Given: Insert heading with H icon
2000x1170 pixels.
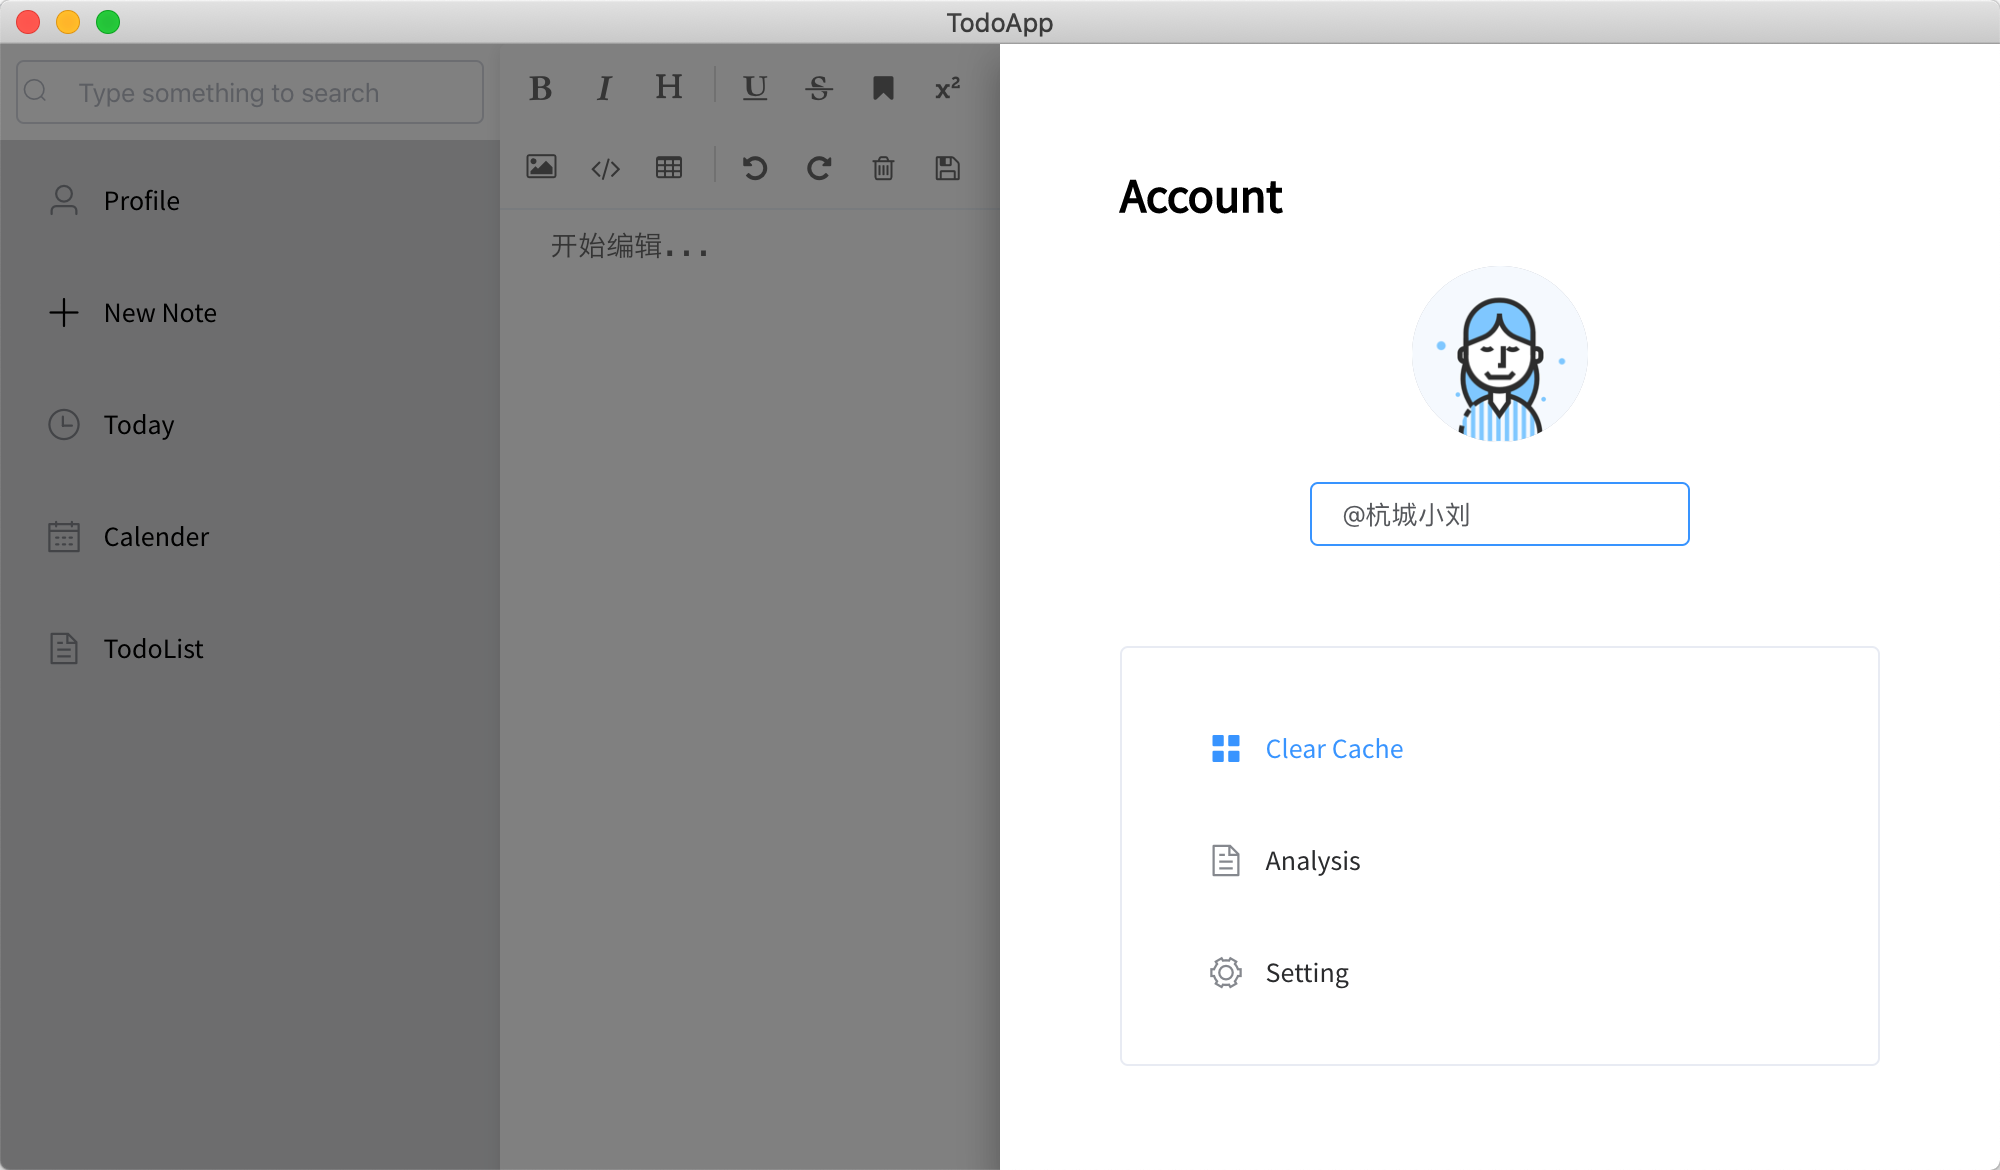Looking at the screenshot, I should pyautogui.click(x=668, y=87).
